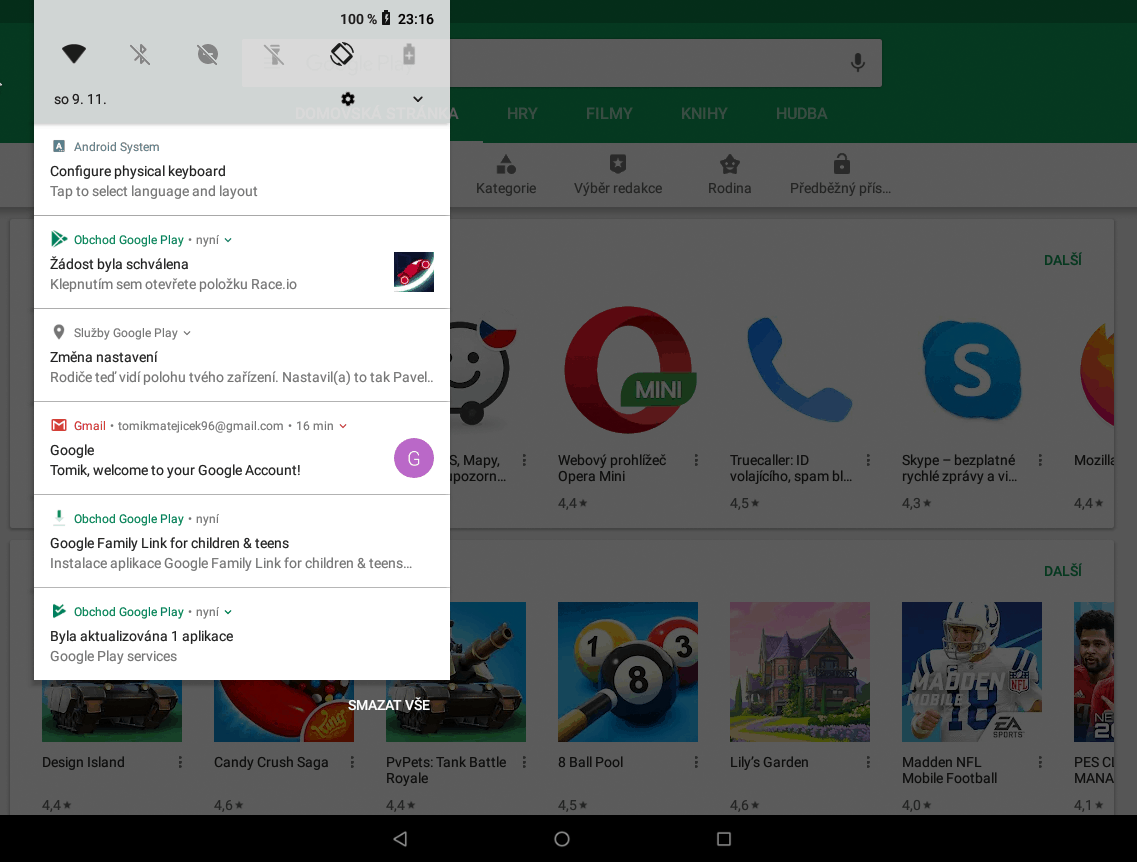Expand the Gmail notification chevron
This screenshot has width=1137, height=862.
click(x=343, y=426)
